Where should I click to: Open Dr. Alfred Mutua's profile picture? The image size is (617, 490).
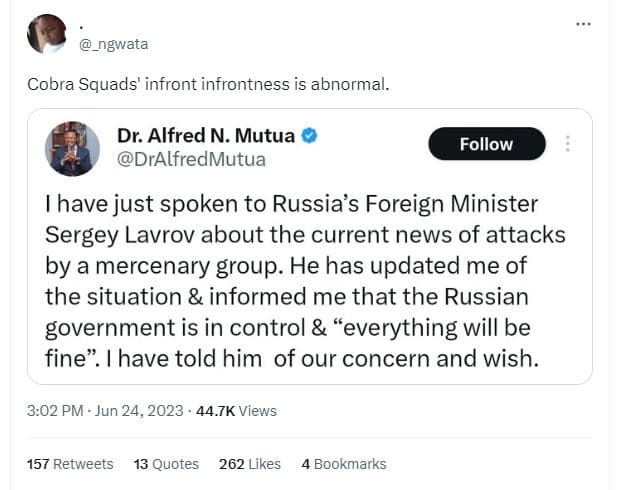click(72, 148)
